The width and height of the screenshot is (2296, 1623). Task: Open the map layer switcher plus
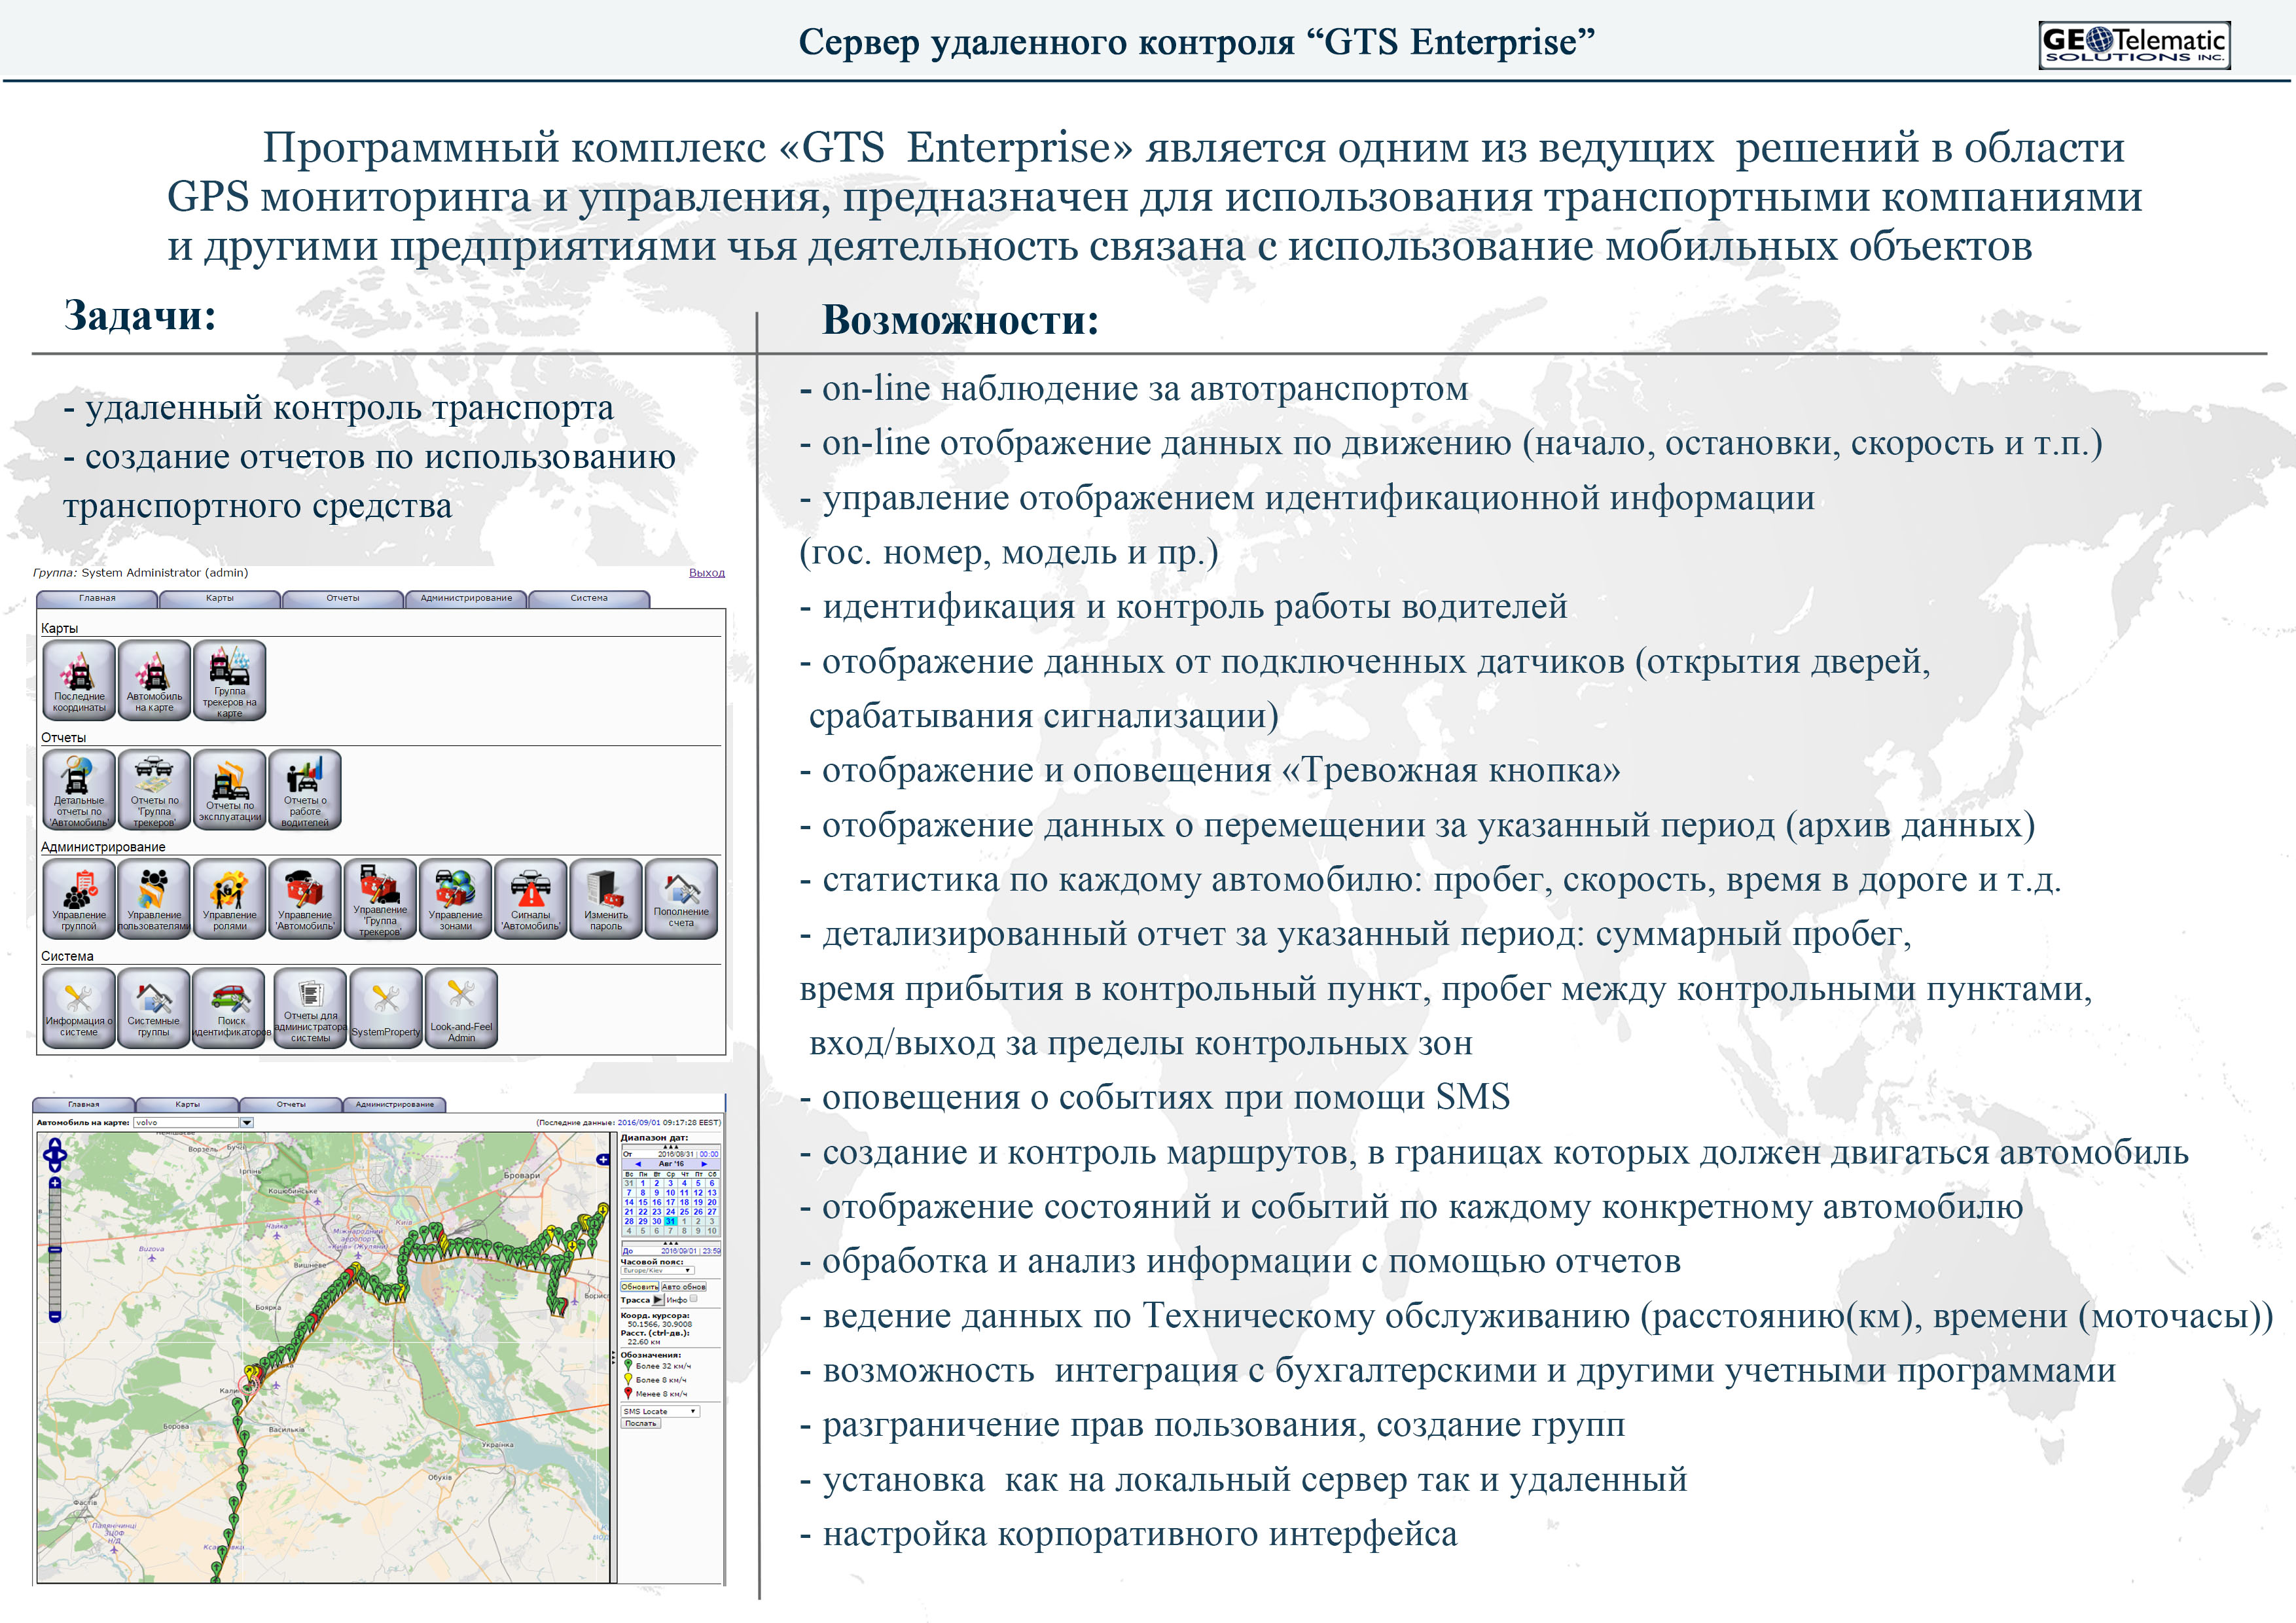(x=603, y=1160)
